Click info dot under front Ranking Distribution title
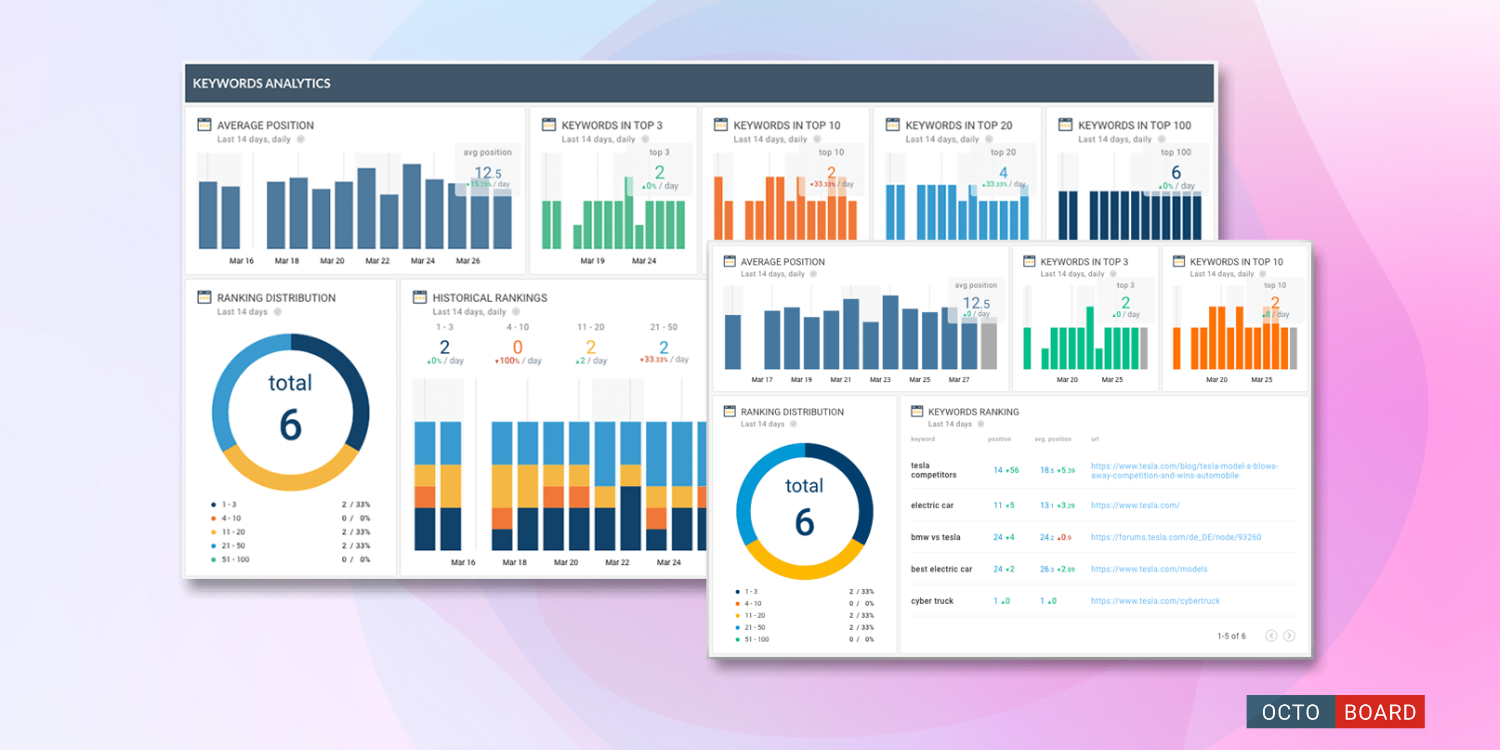Viewport: 1500px width, 750px height. [793, 424]
